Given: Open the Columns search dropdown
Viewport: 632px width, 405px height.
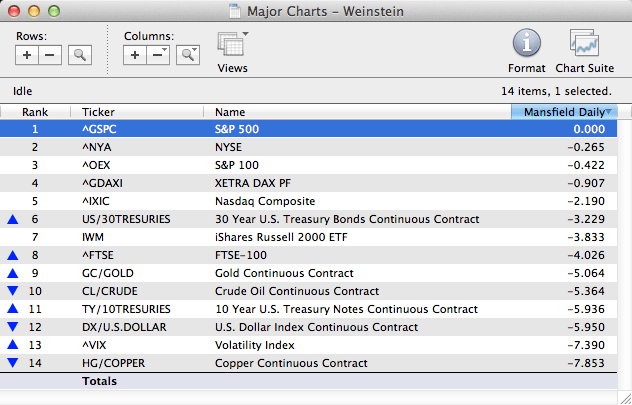Looking at the screenshot, I should (x=187, y=55).
